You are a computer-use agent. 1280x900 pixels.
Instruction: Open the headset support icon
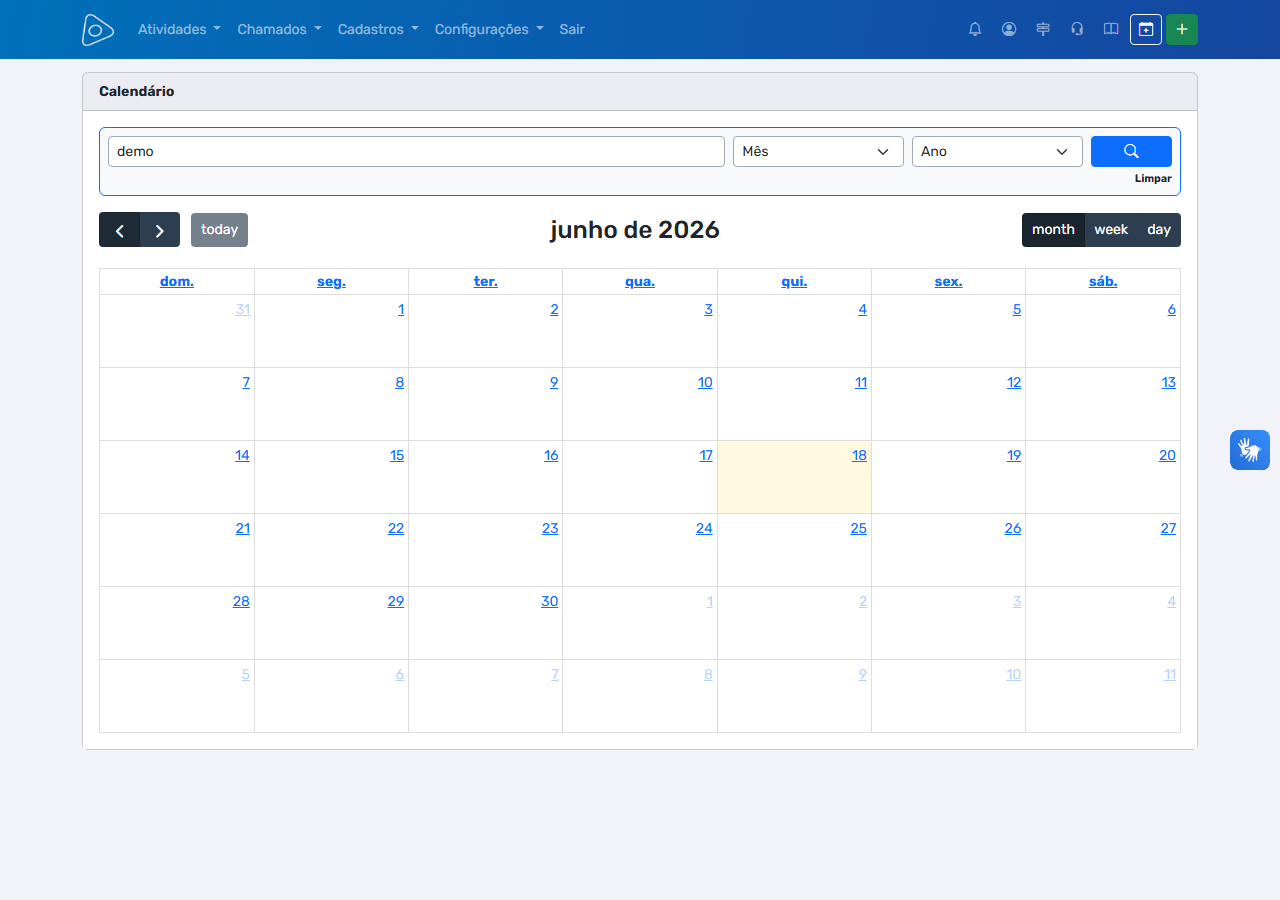(1077, 29)
